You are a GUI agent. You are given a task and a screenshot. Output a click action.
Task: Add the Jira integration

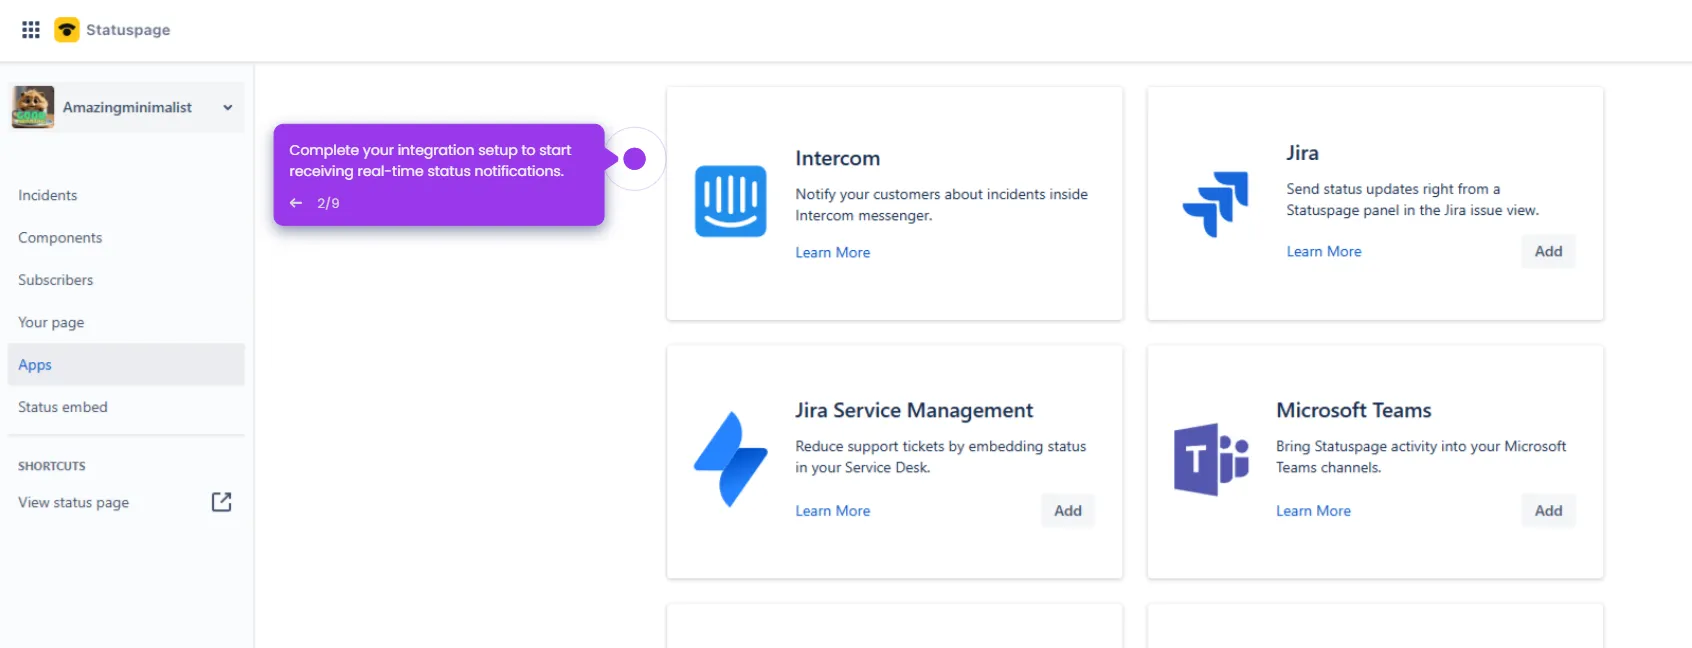click(x=1548, y=252)
